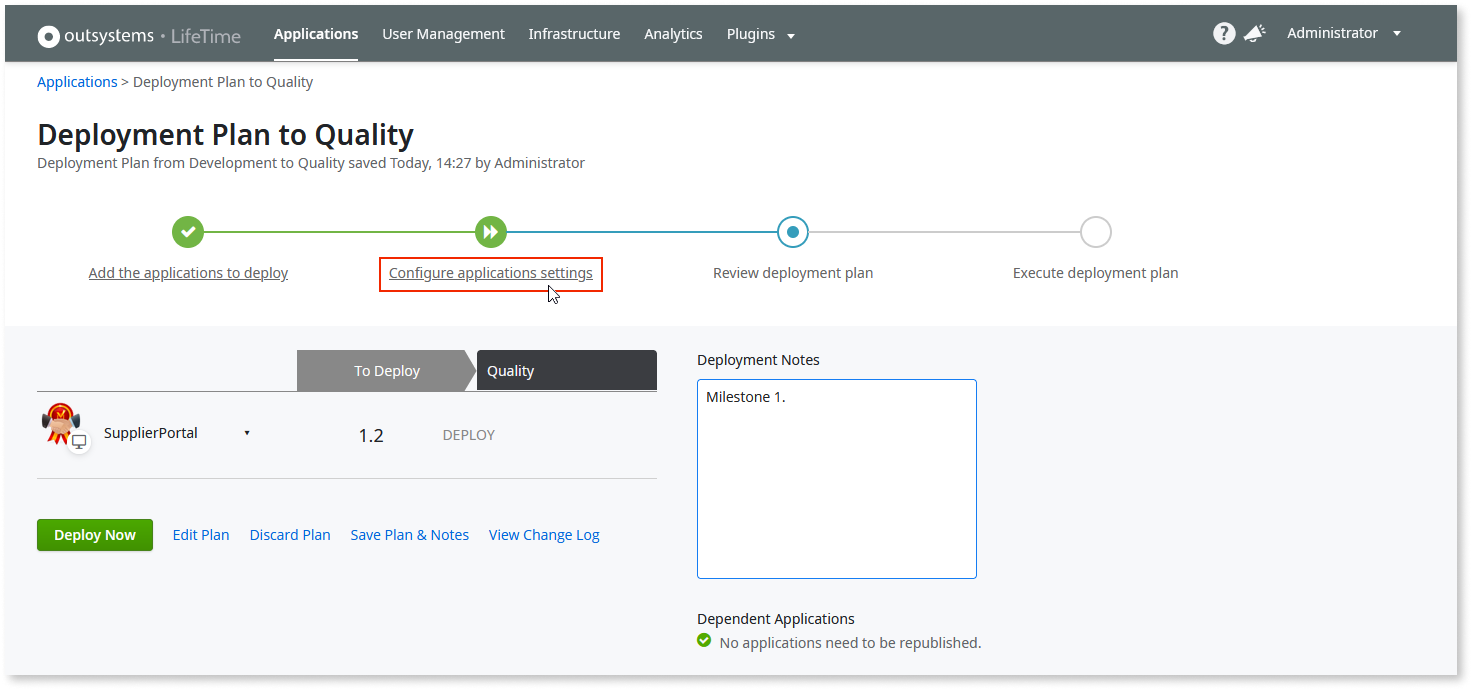This screenshot has width=1472, height=690.
Task: Click the Deploy Now button
Action: click(94, 534)
